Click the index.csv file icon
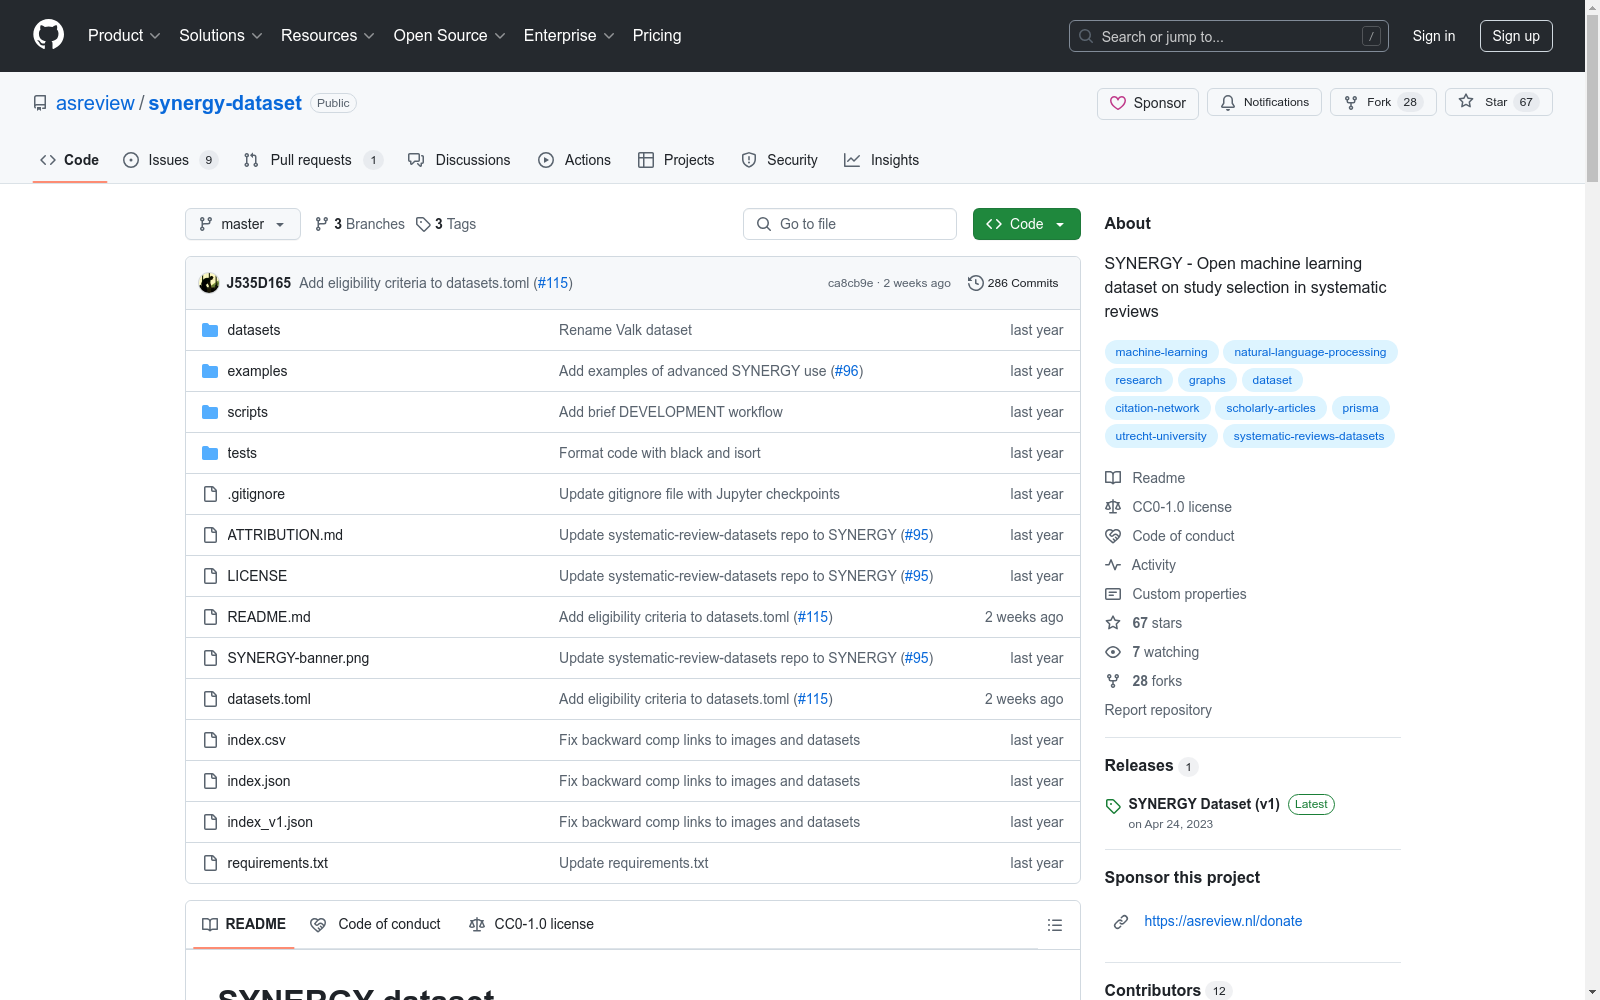The height and width of the screenshot is (1000, 1600). pyautogui.click(x=210, y=740)
